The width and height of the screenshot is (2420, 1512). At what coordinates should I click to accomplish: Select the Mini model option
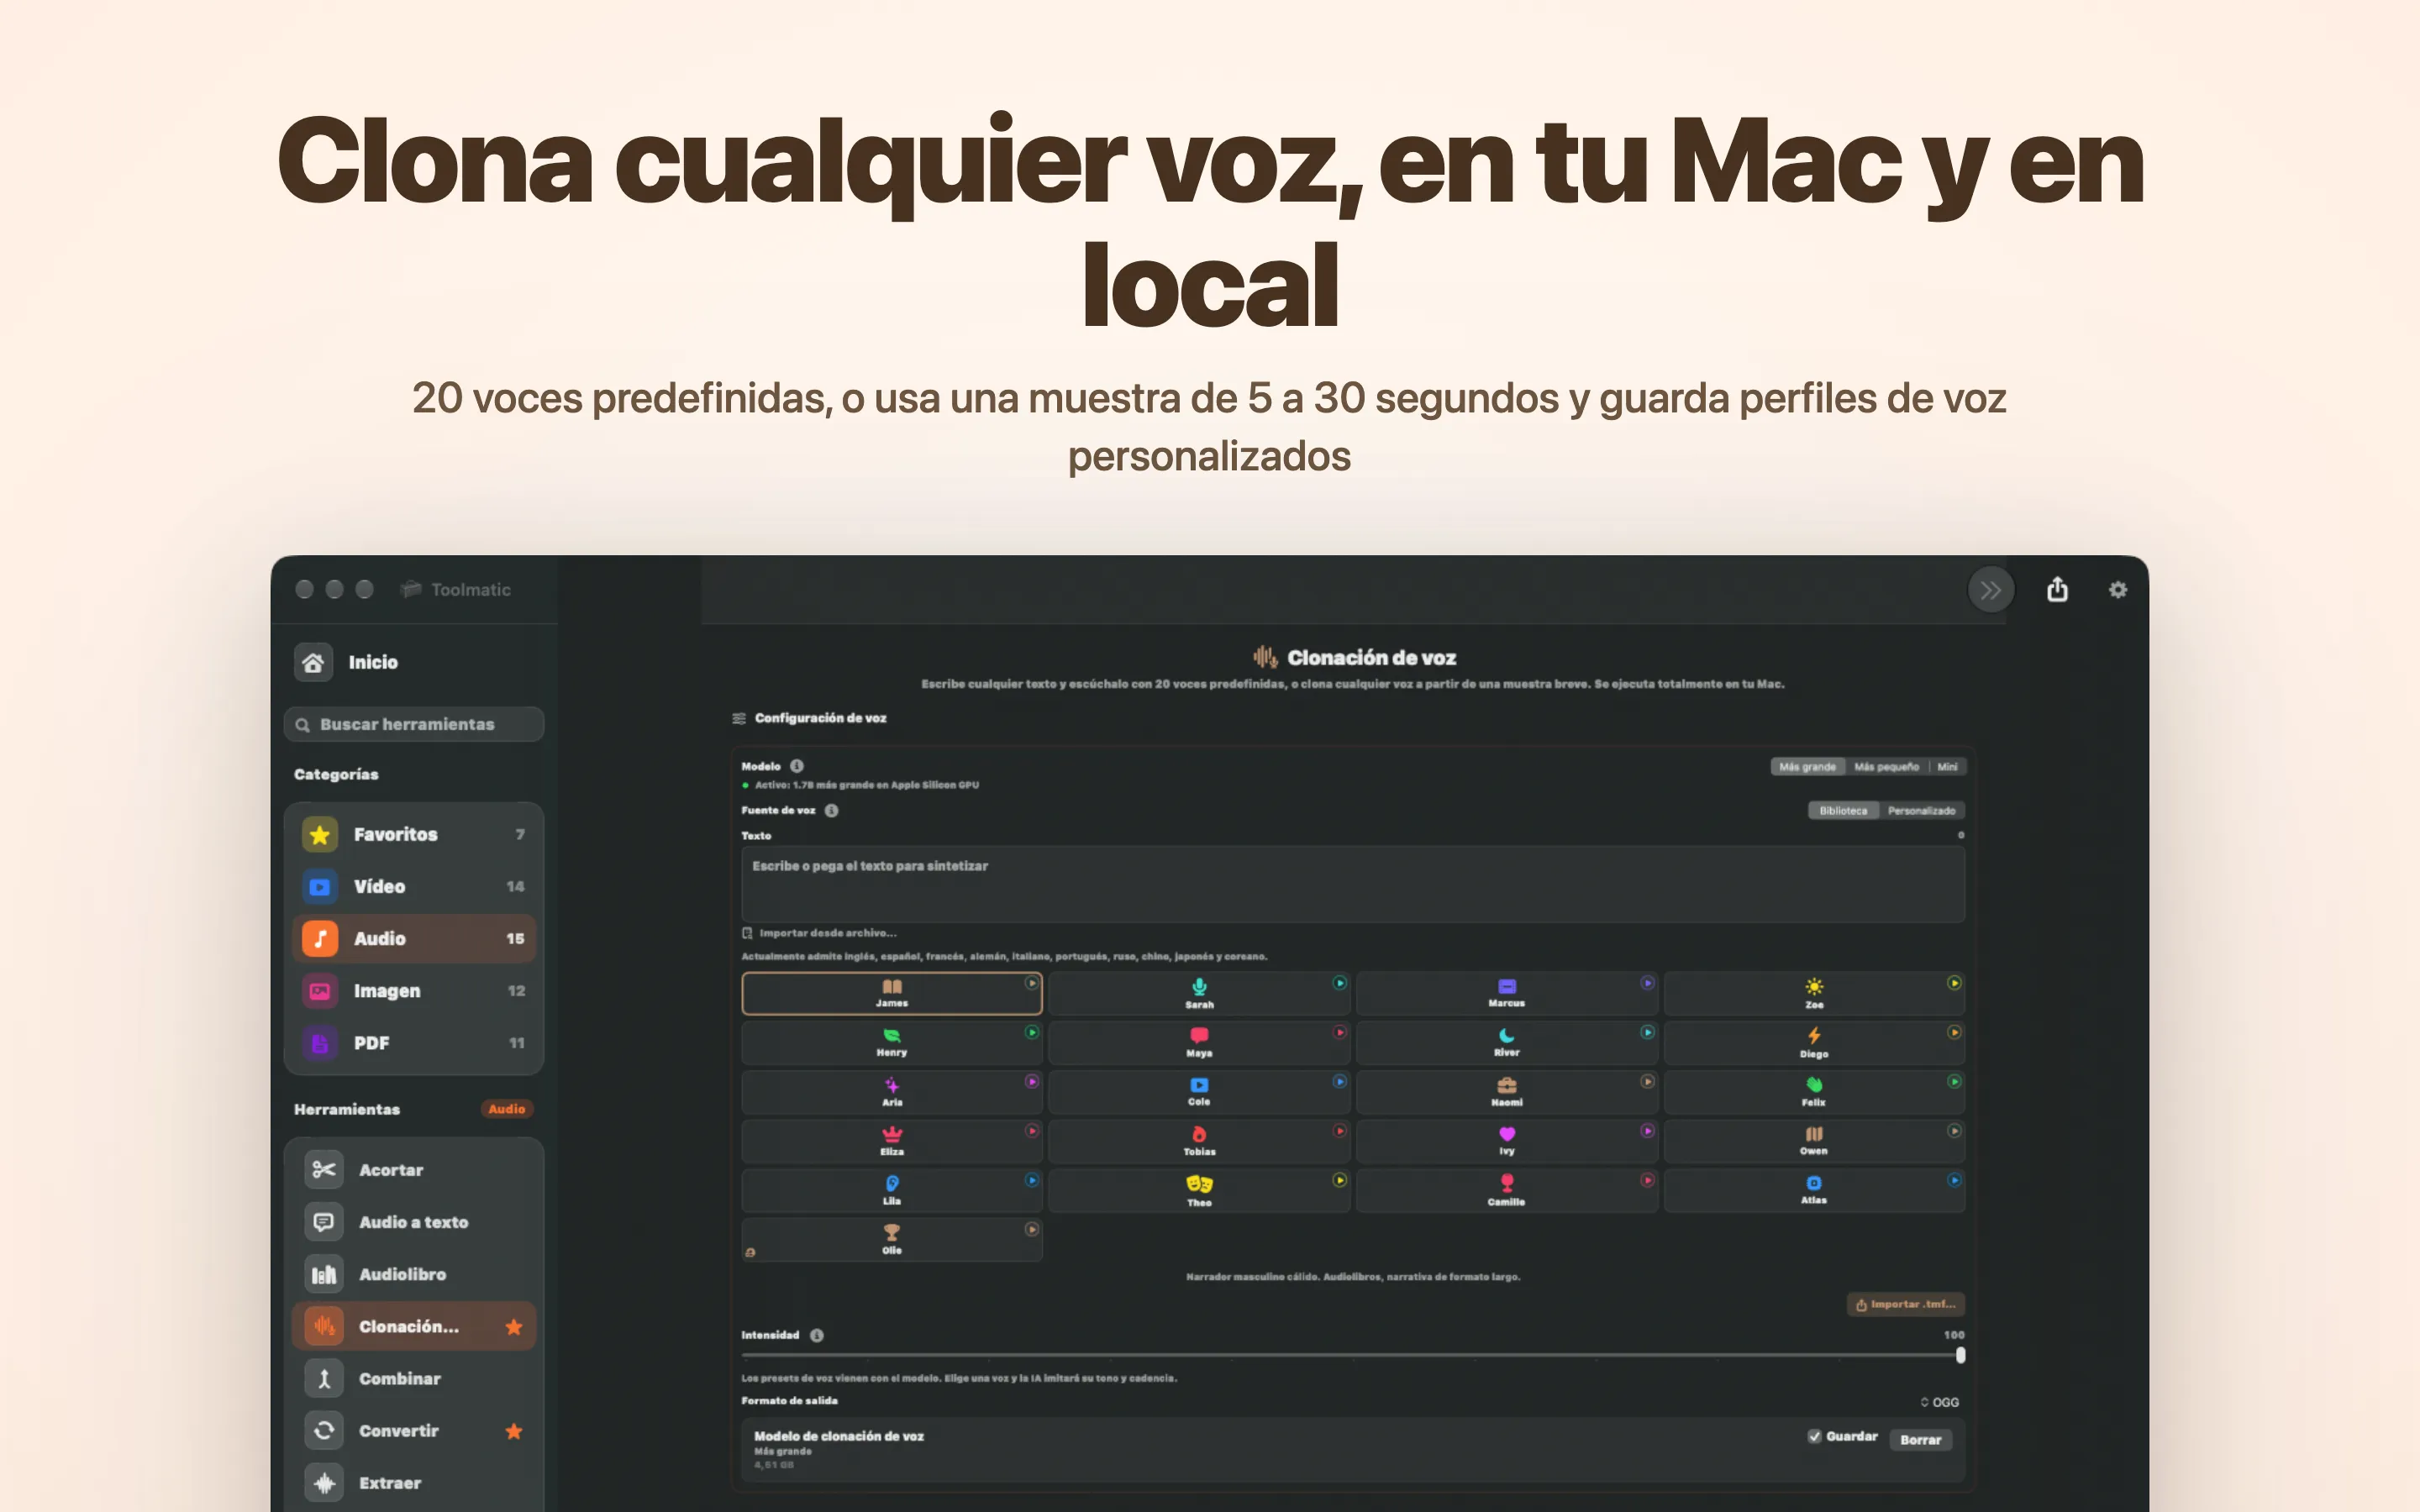coord(1947,767)
